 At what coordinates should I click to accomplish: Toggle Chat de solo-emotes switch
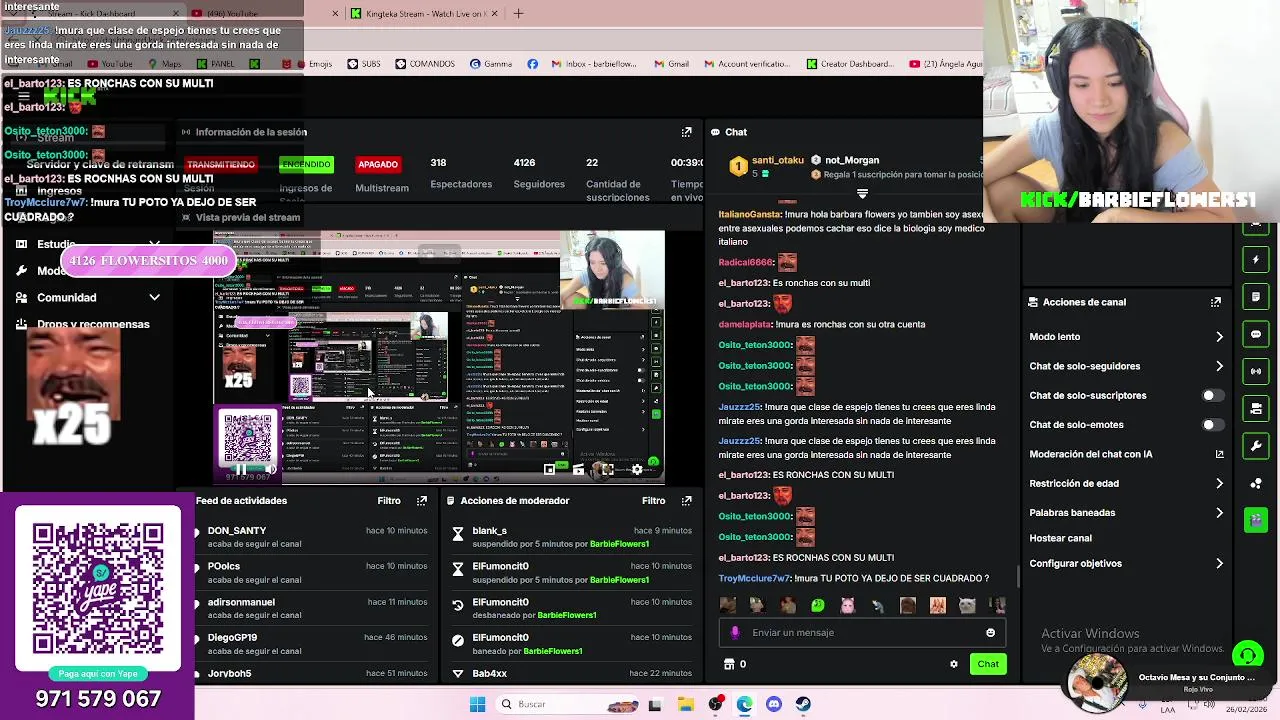tap(1212, 425)
